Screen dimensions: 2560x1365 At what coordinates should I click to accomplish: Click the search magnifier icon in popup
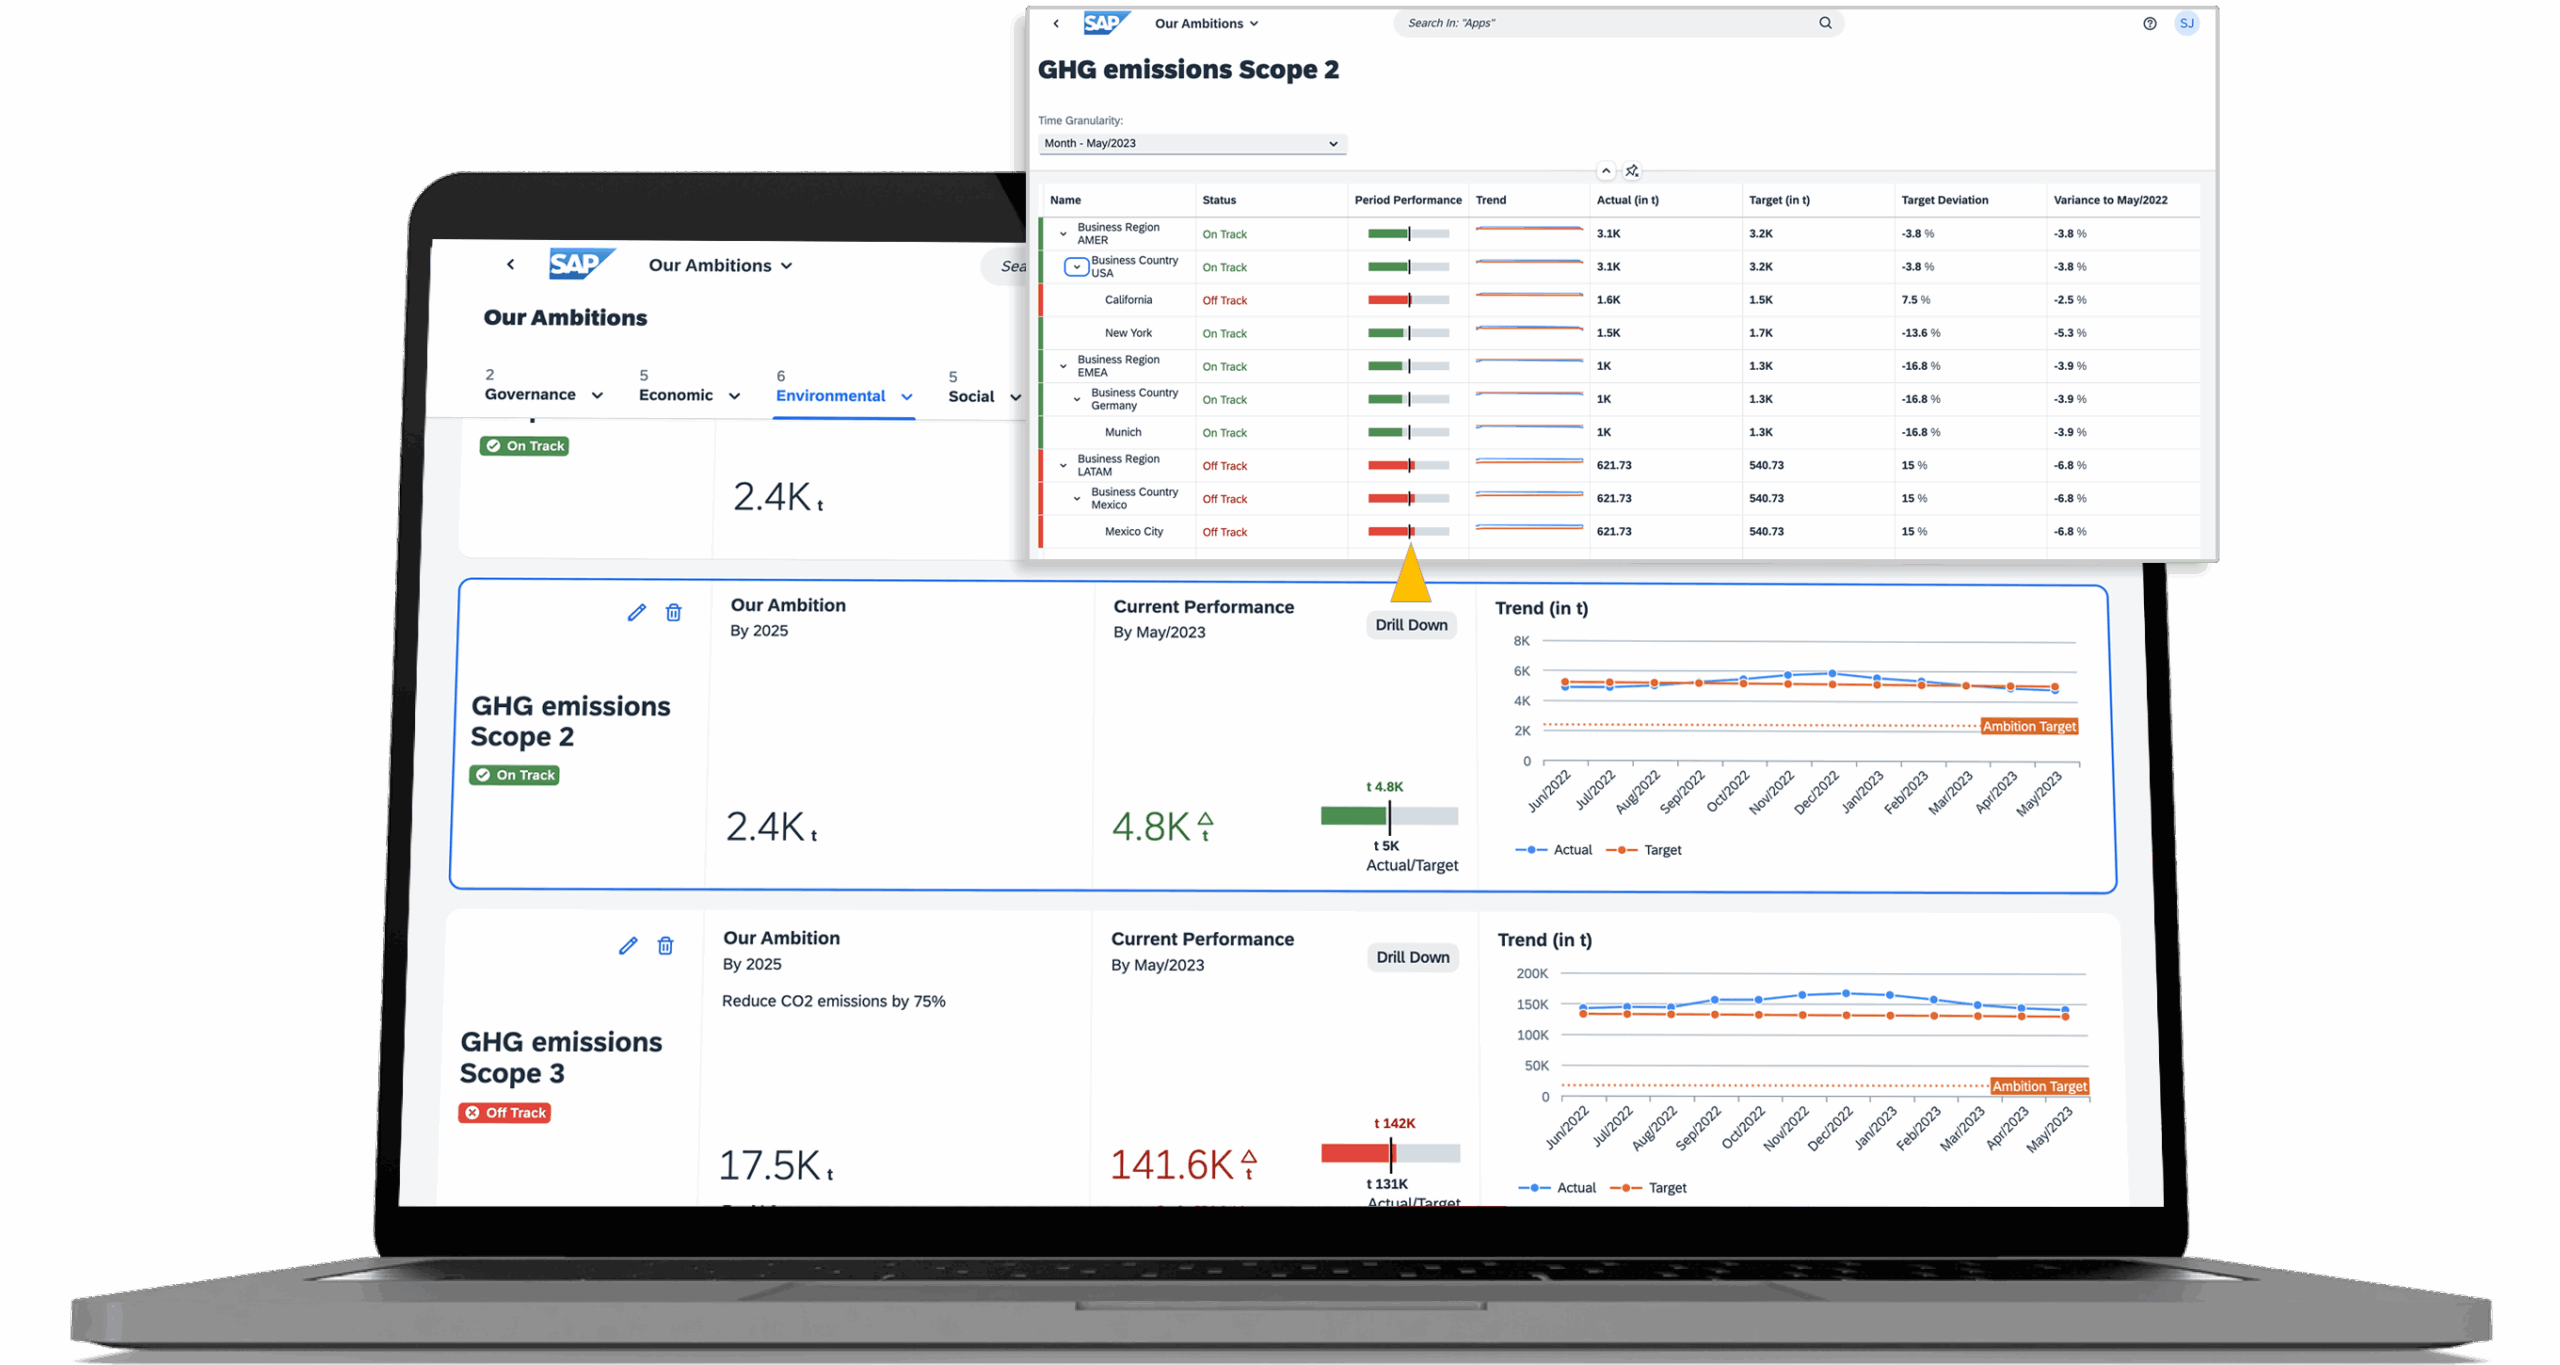click(x=1825, y=23)
